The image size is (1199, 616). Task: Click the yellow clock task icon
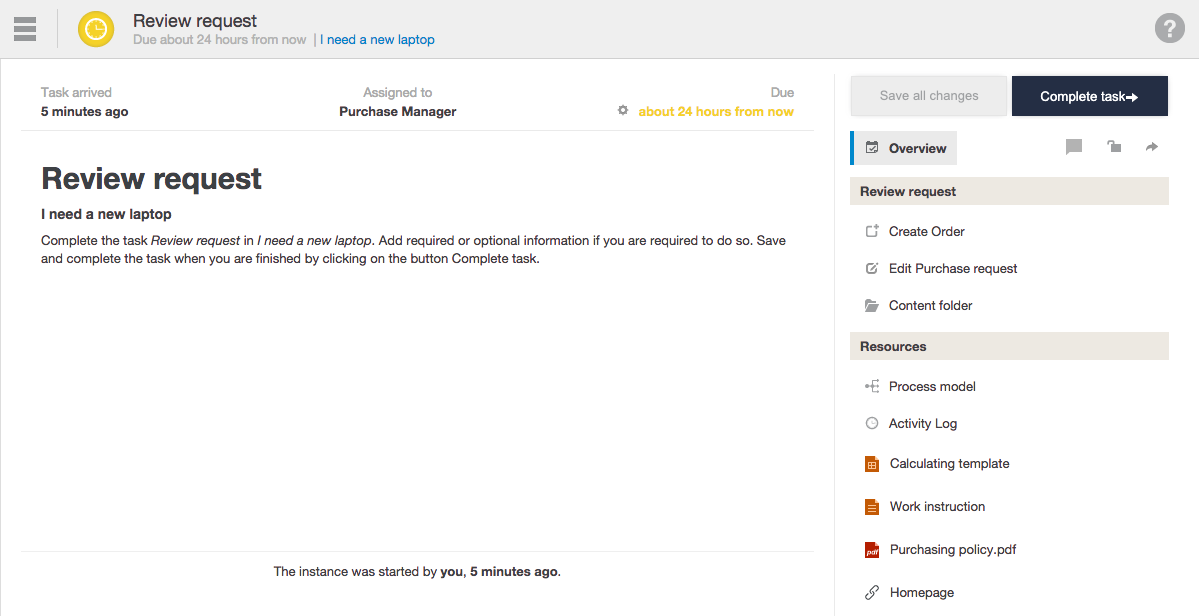coord(96,29)
